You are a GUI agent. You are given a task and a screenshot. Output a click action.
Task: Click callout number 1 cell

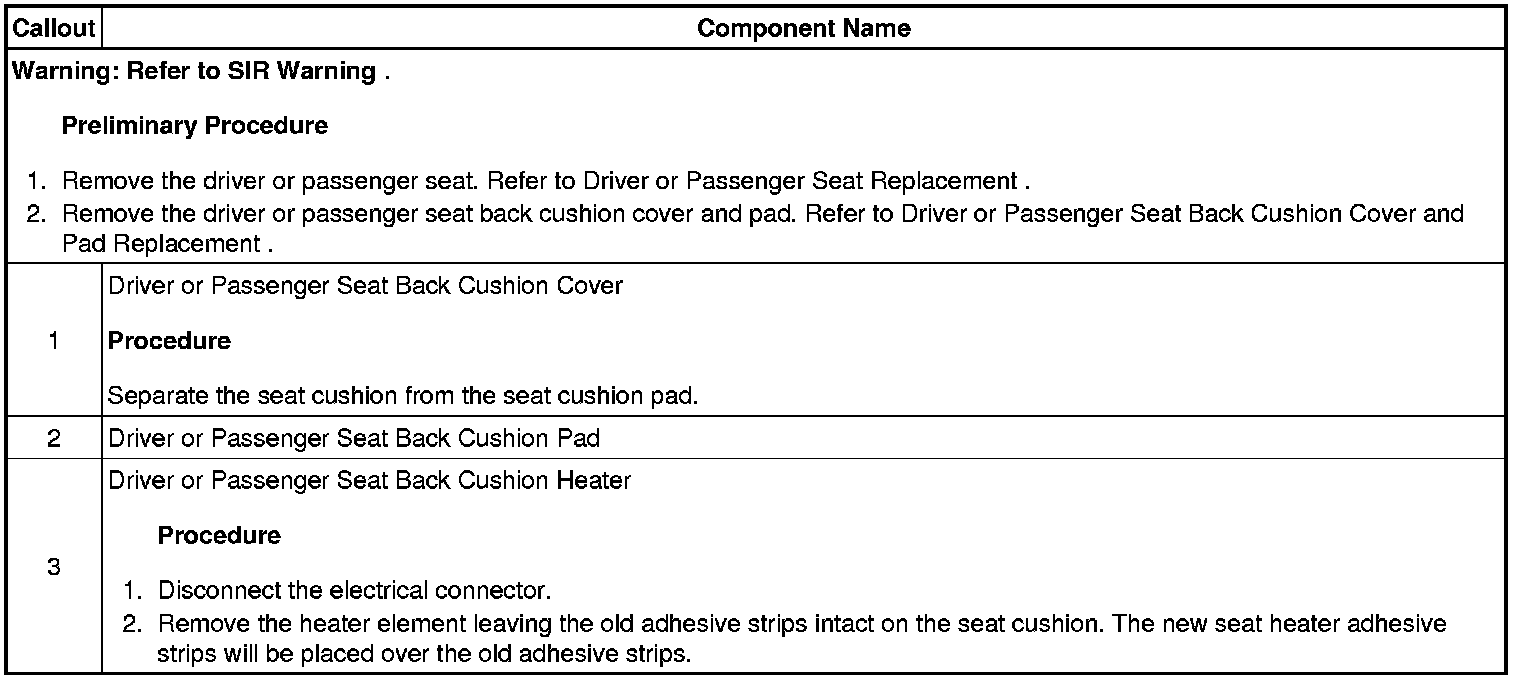[x=53, y=340]
